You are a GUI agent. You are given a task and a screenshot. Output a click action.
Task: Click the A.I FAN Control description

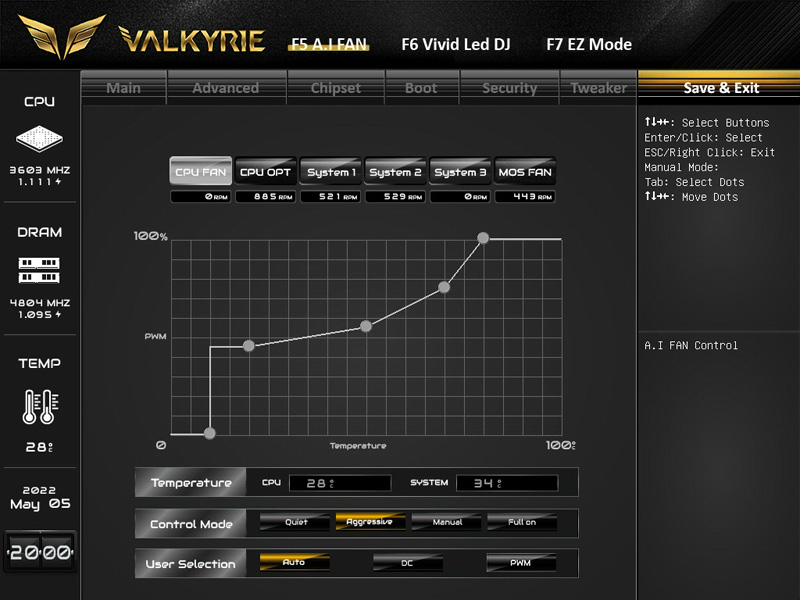click(691, 345)
